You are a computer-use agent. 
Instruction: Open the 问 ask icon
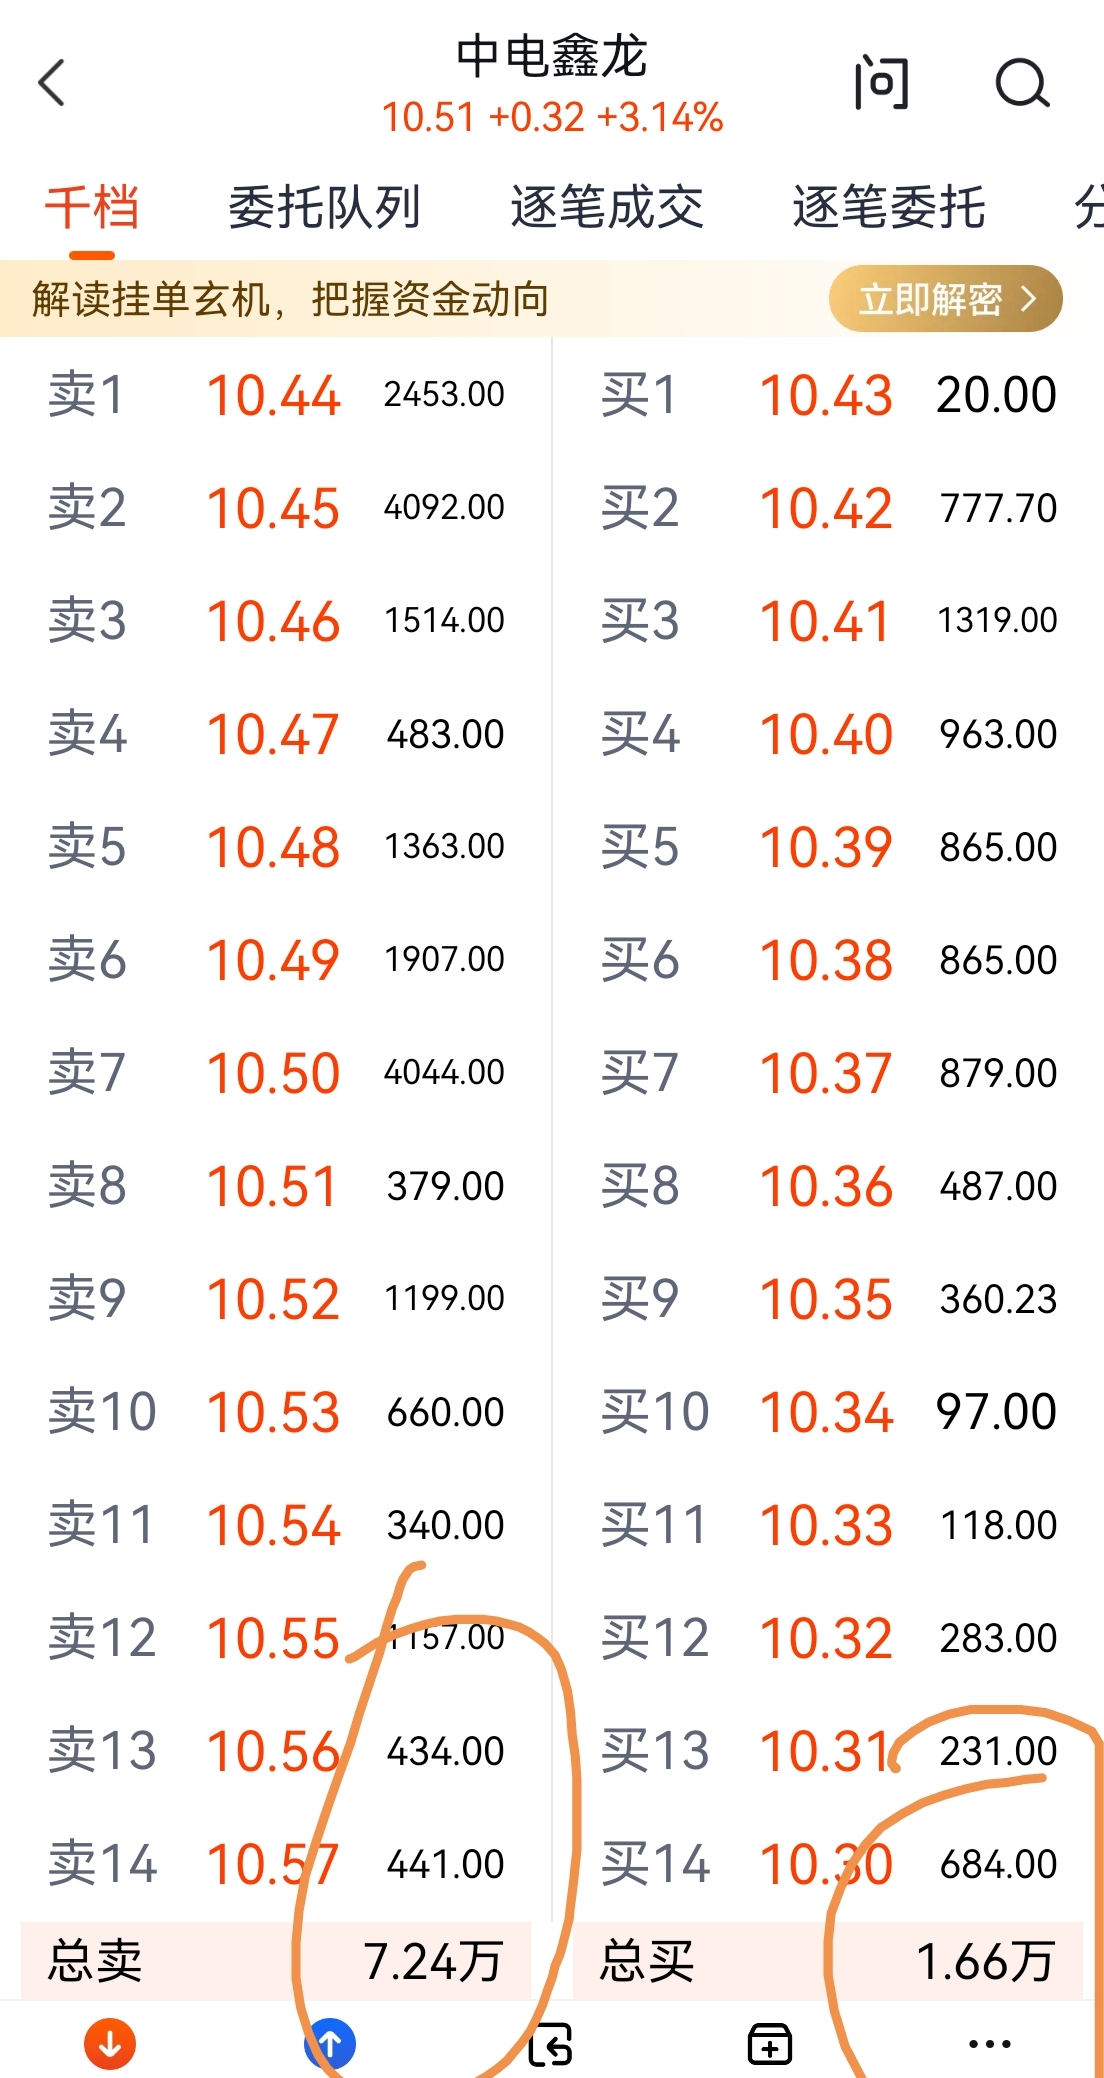click(x=881, y=83)
